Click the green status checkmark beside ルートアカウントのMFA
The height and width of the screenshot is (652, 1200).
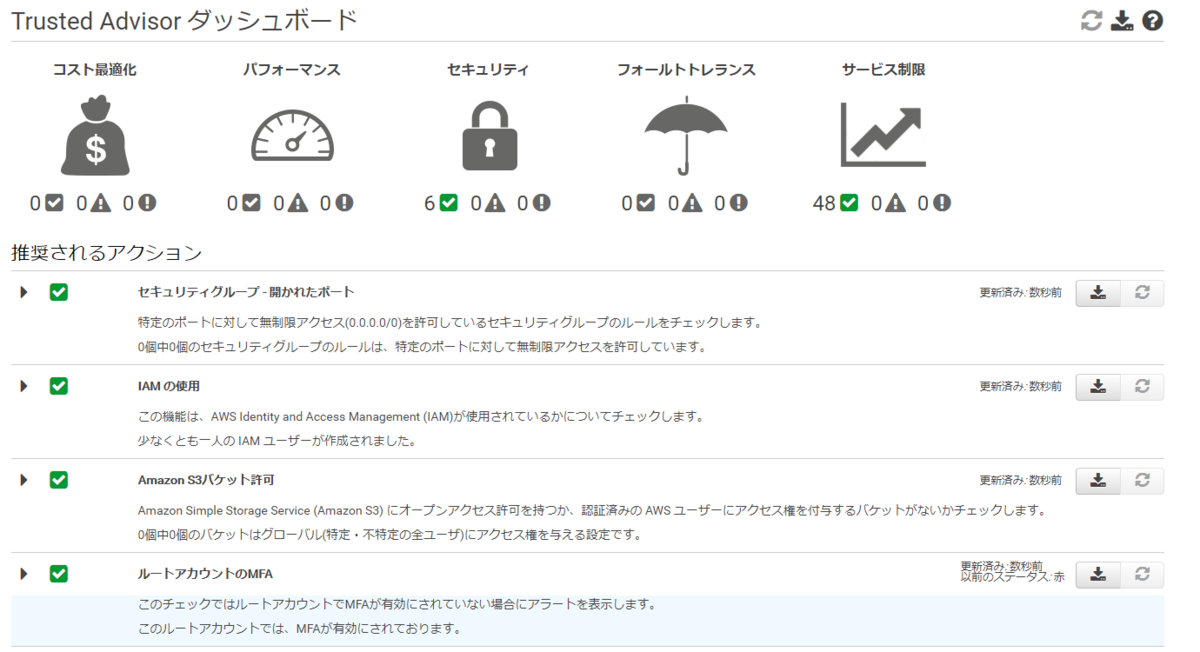(58, 573)
